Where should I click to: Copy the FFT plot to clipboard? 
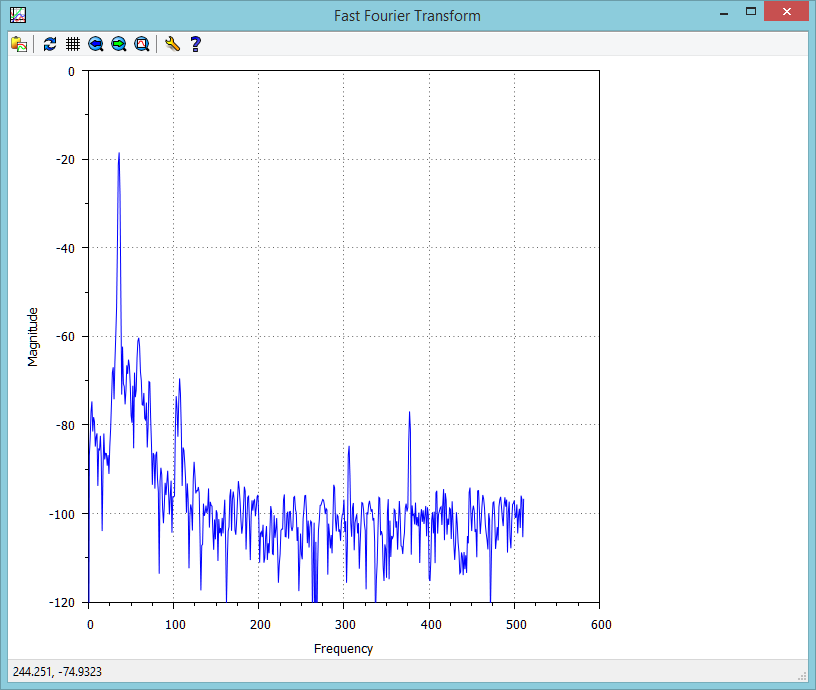[x=18, y=43]
